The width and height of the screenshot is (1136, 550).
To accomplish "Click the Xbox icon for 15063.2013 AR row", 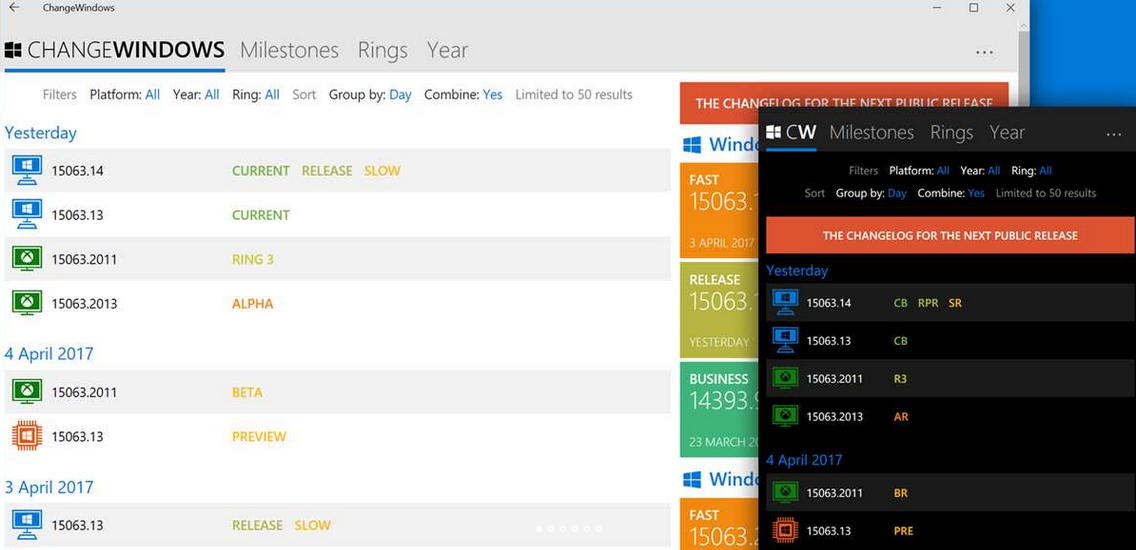I will click(785, 416).
